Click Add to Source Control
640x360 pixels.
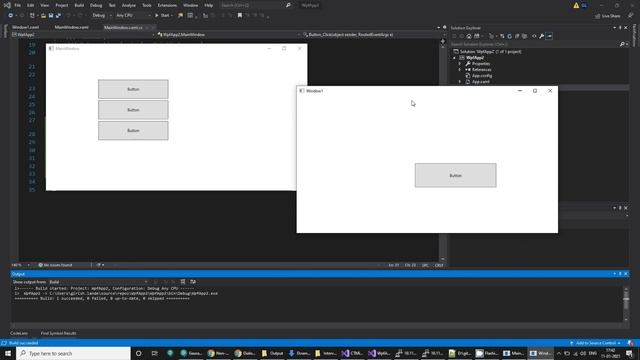[x=596, y=343]
